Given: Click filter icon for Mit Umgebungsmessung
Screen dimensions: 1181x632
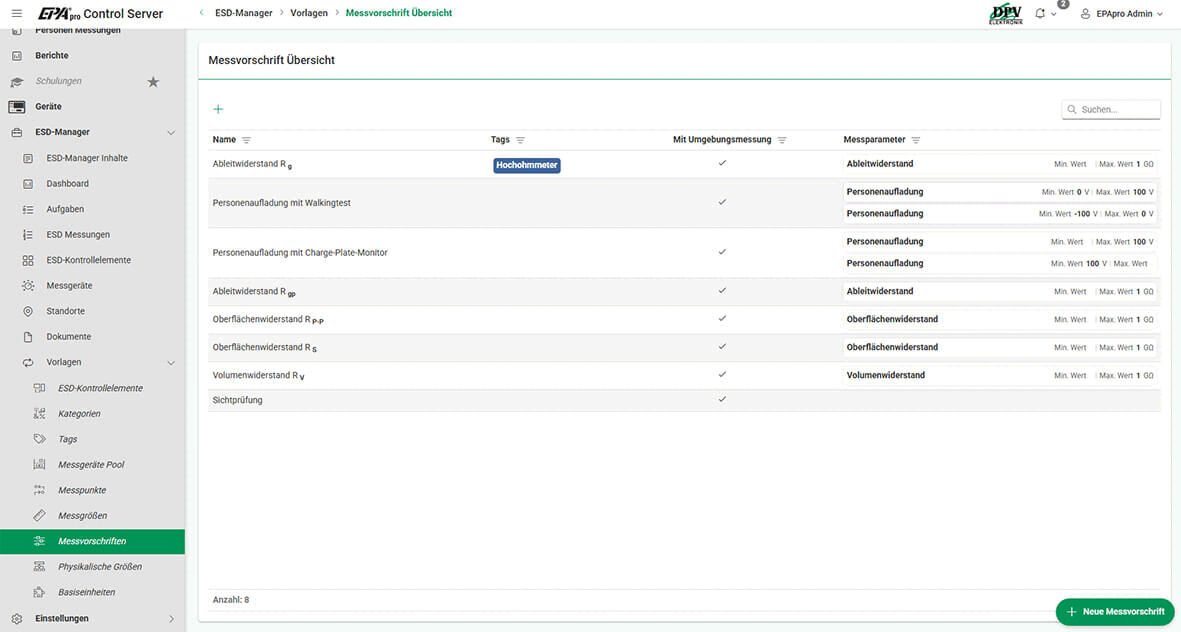Looking at the screenshot, I should [x=782, y=140].
